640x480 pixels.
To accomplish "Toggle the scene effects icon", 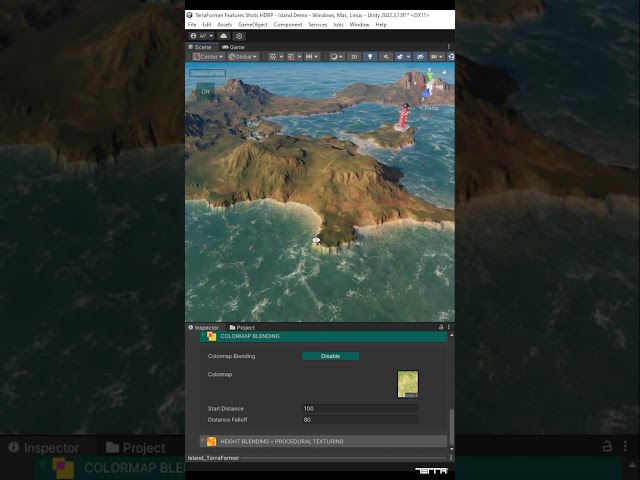I will click(400, 57).
